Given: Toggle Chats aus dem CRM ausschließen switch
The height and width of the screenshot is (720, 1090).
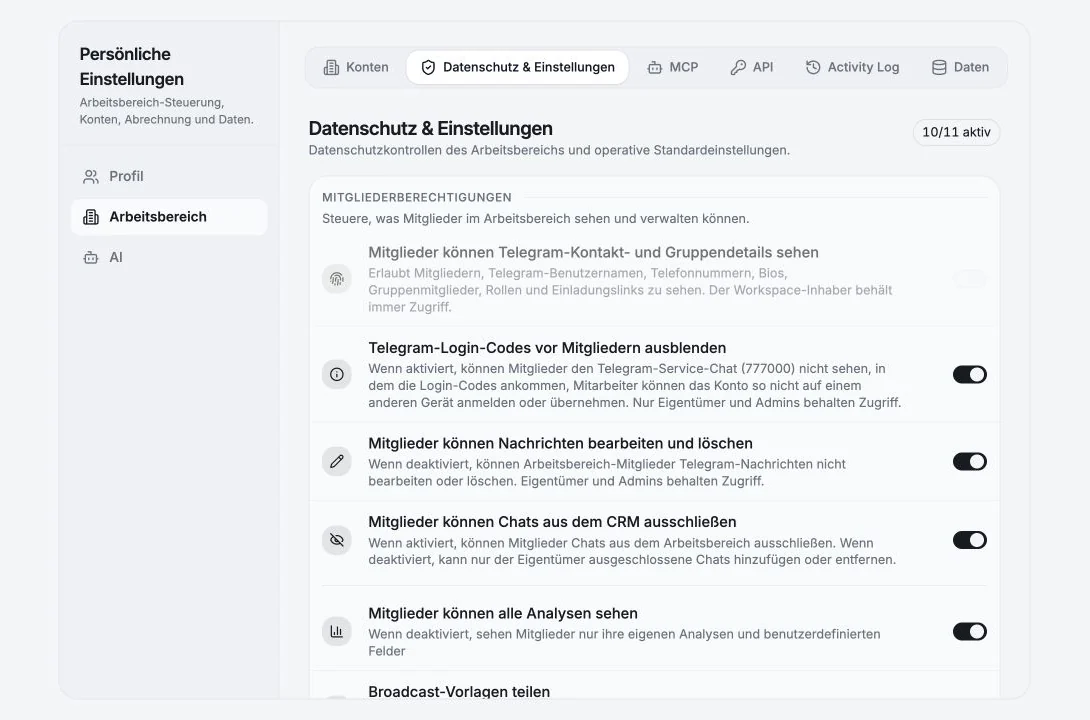Looking at the screenshot, I should tap(970, 540).
